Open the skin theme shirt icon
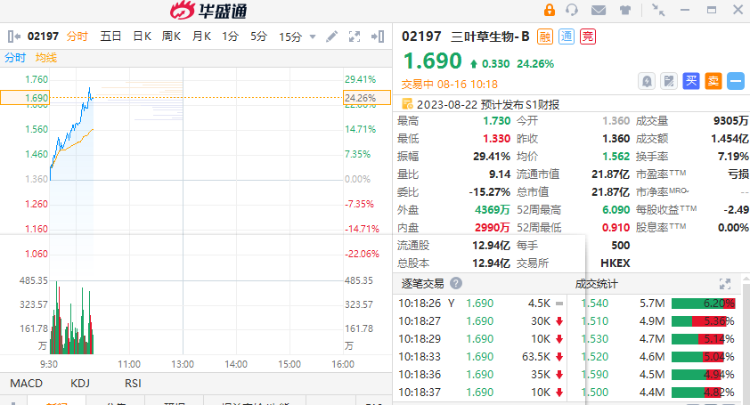Viewport: 750px width, 405px height. (x=625, y=10)
